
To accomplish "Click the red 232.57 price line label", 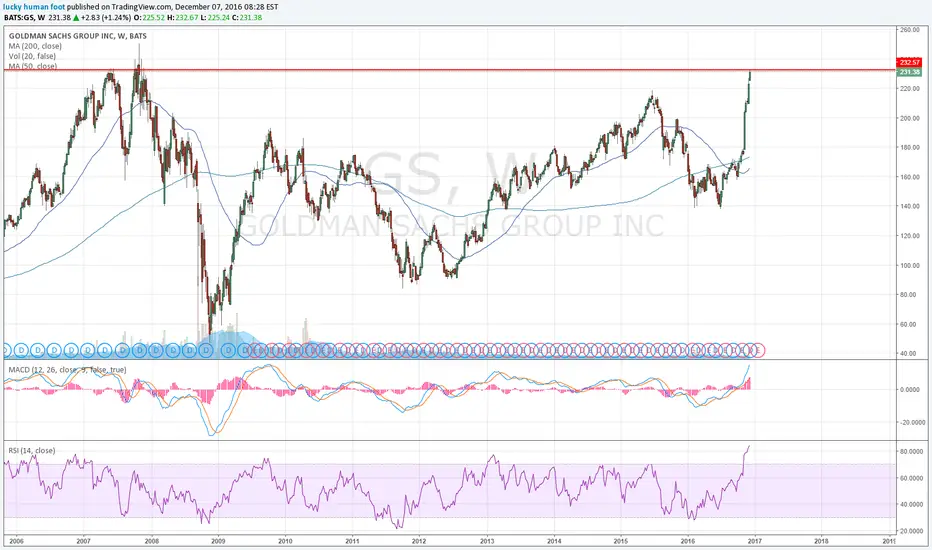I will (909, 62).
